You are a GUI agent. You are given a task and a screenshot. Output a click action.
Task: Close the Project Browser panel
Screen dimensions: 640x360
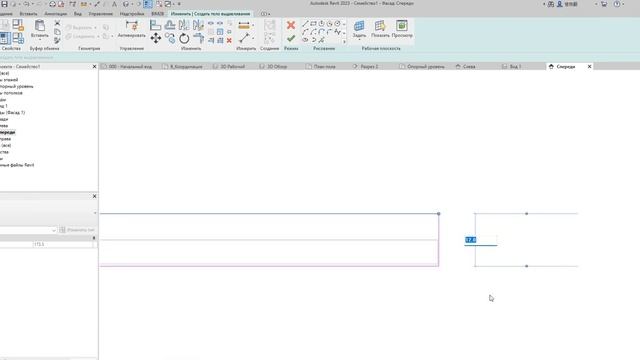point(94,67)
